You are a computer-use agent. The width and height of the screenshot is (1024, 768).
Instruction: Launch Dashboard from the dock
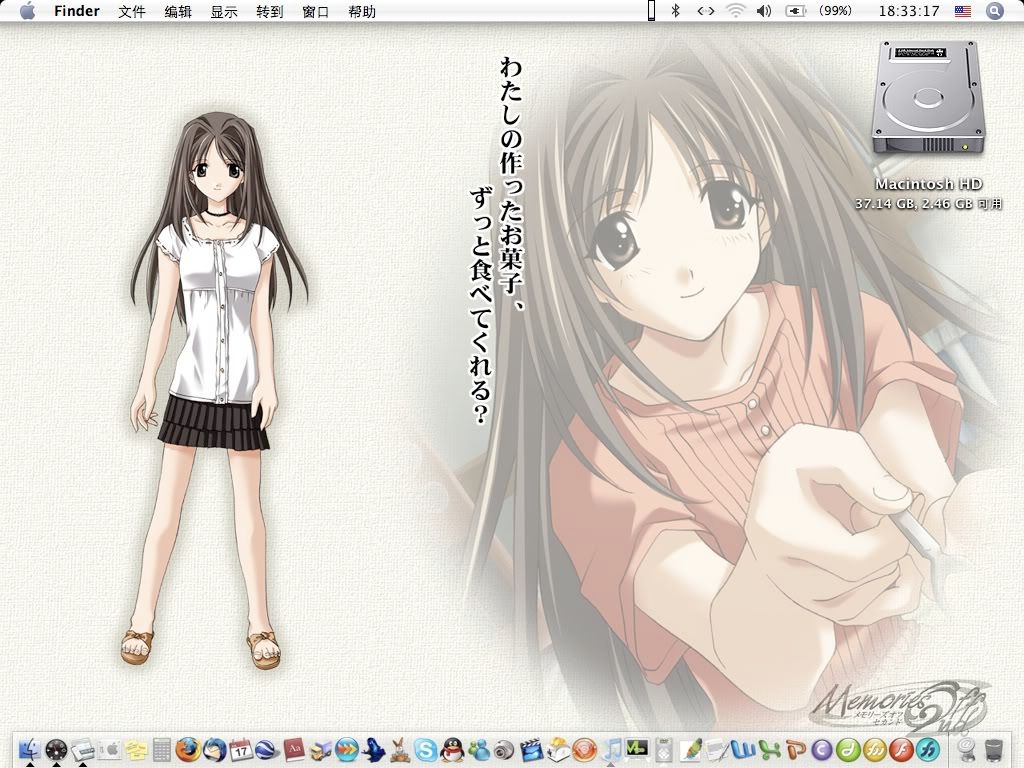[x=56, y=749]
